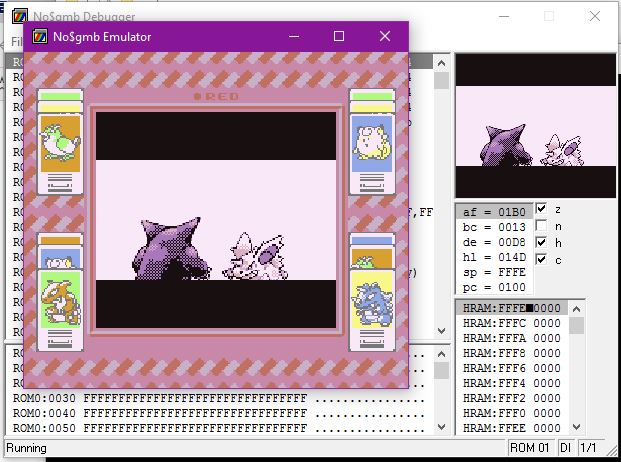Select stack row HRAM:FFFA
Screen dimensions: 621x462
point(512,338)
